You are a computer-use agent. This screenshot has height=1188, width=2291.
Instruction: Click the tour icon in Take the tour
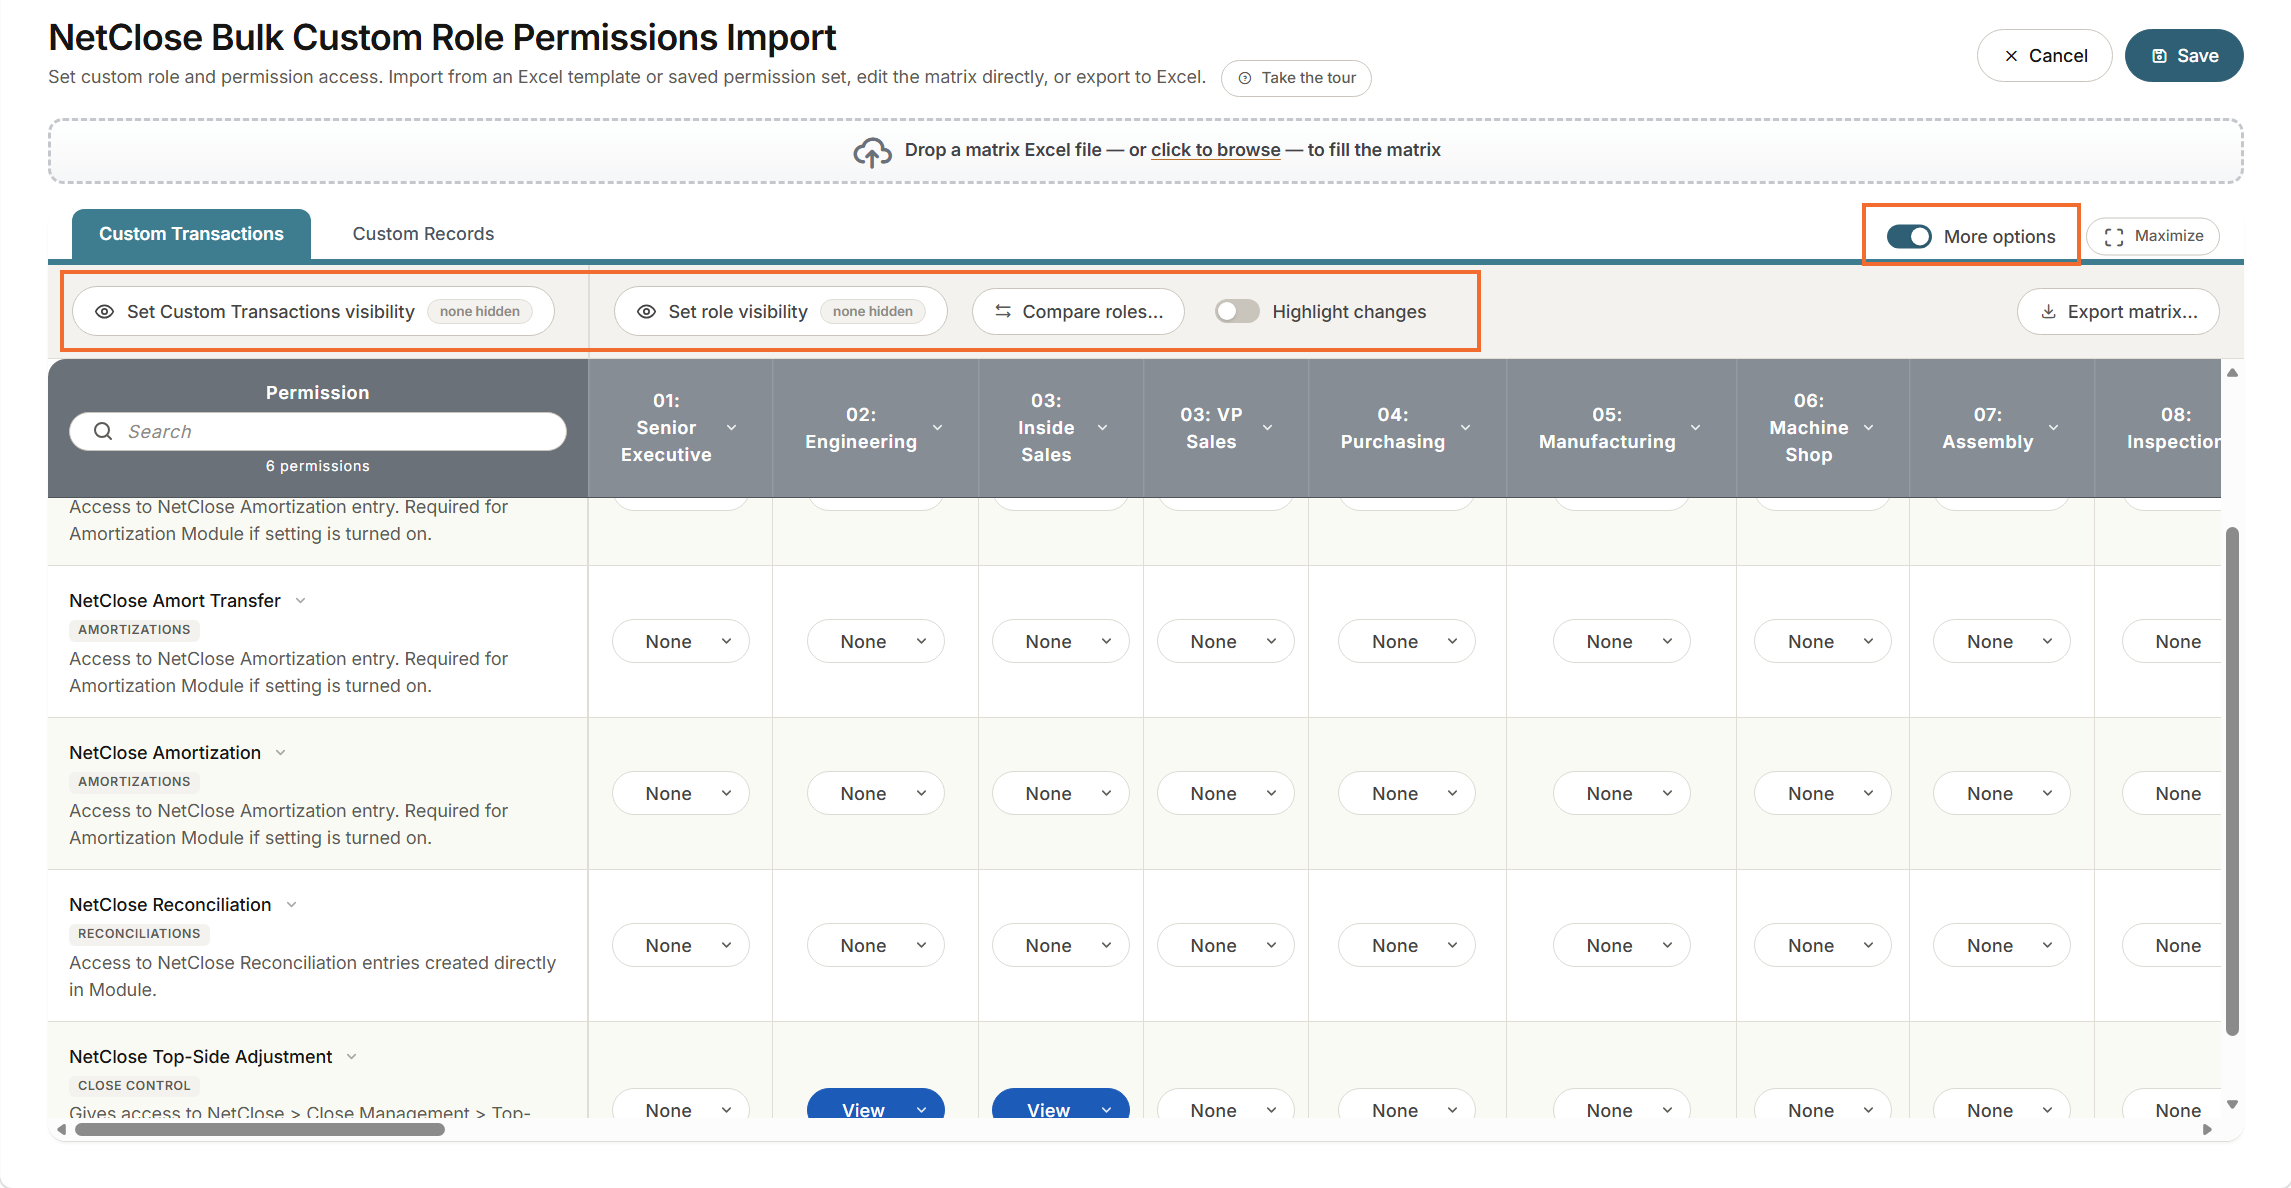pos(1245,78)
